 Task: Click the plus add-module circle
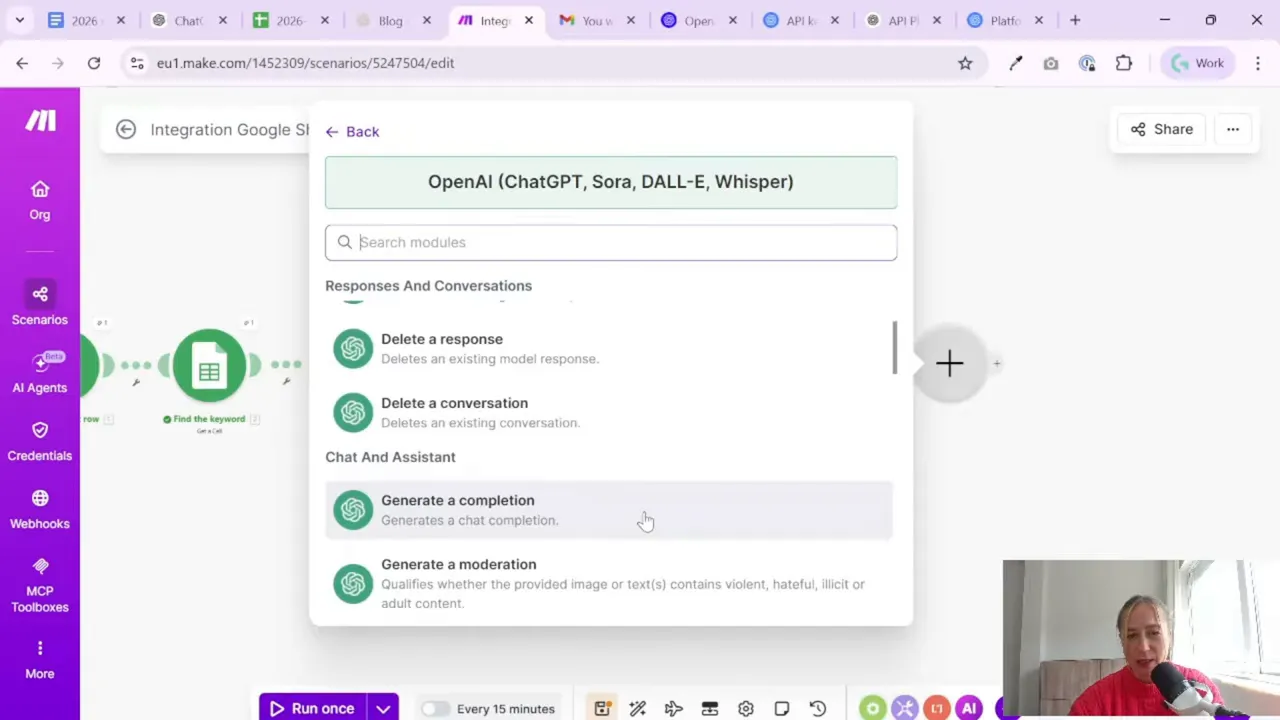click(x=949, y=363)
